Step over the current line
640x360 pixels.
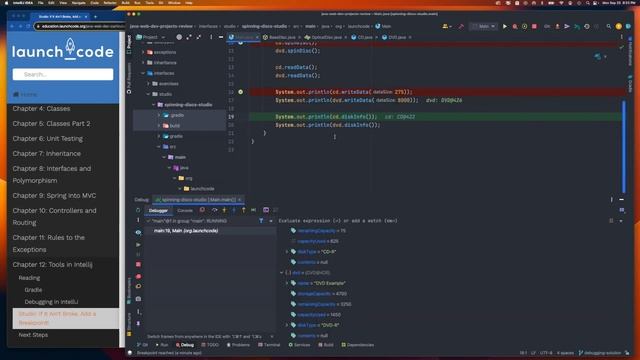point(214,210)
